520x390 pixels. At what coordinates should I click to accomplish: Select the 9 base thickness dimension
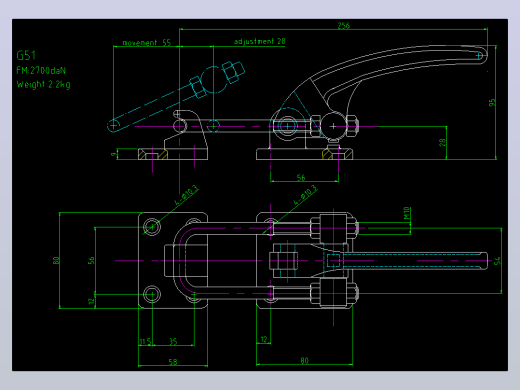click(x=114, y=154)
